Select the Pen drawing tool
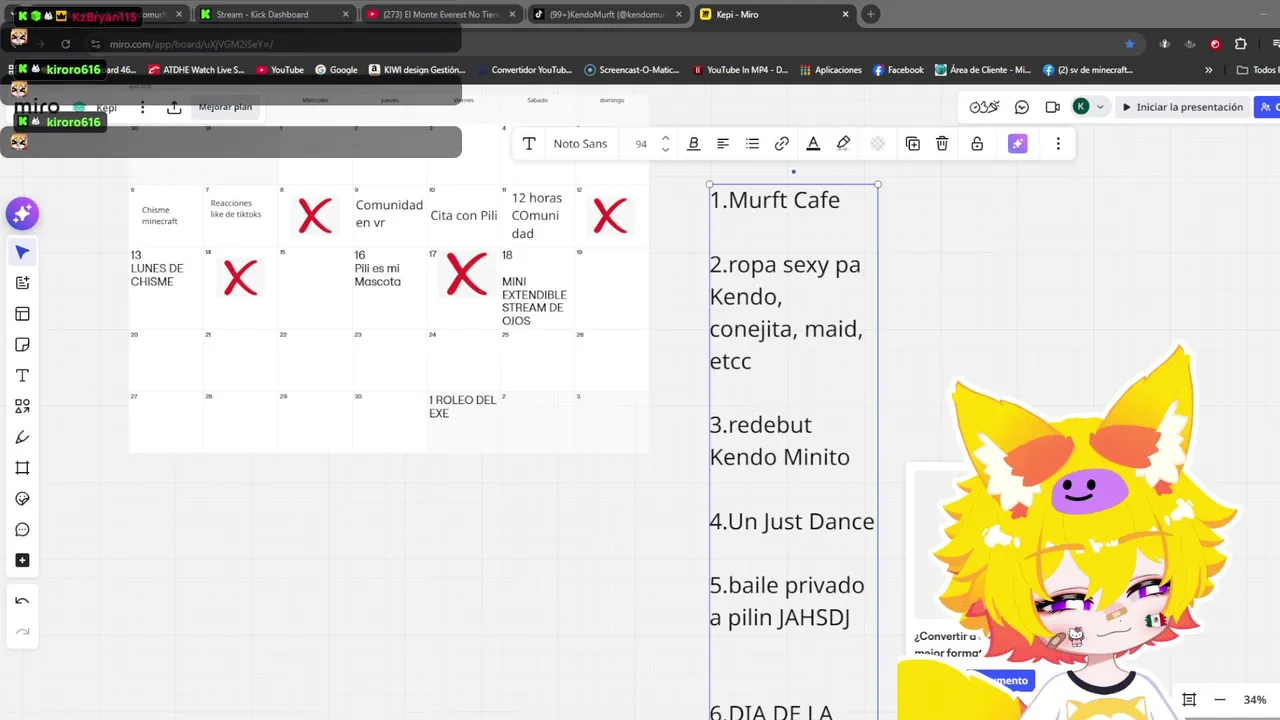1280x720 pixels. (22, 437)
